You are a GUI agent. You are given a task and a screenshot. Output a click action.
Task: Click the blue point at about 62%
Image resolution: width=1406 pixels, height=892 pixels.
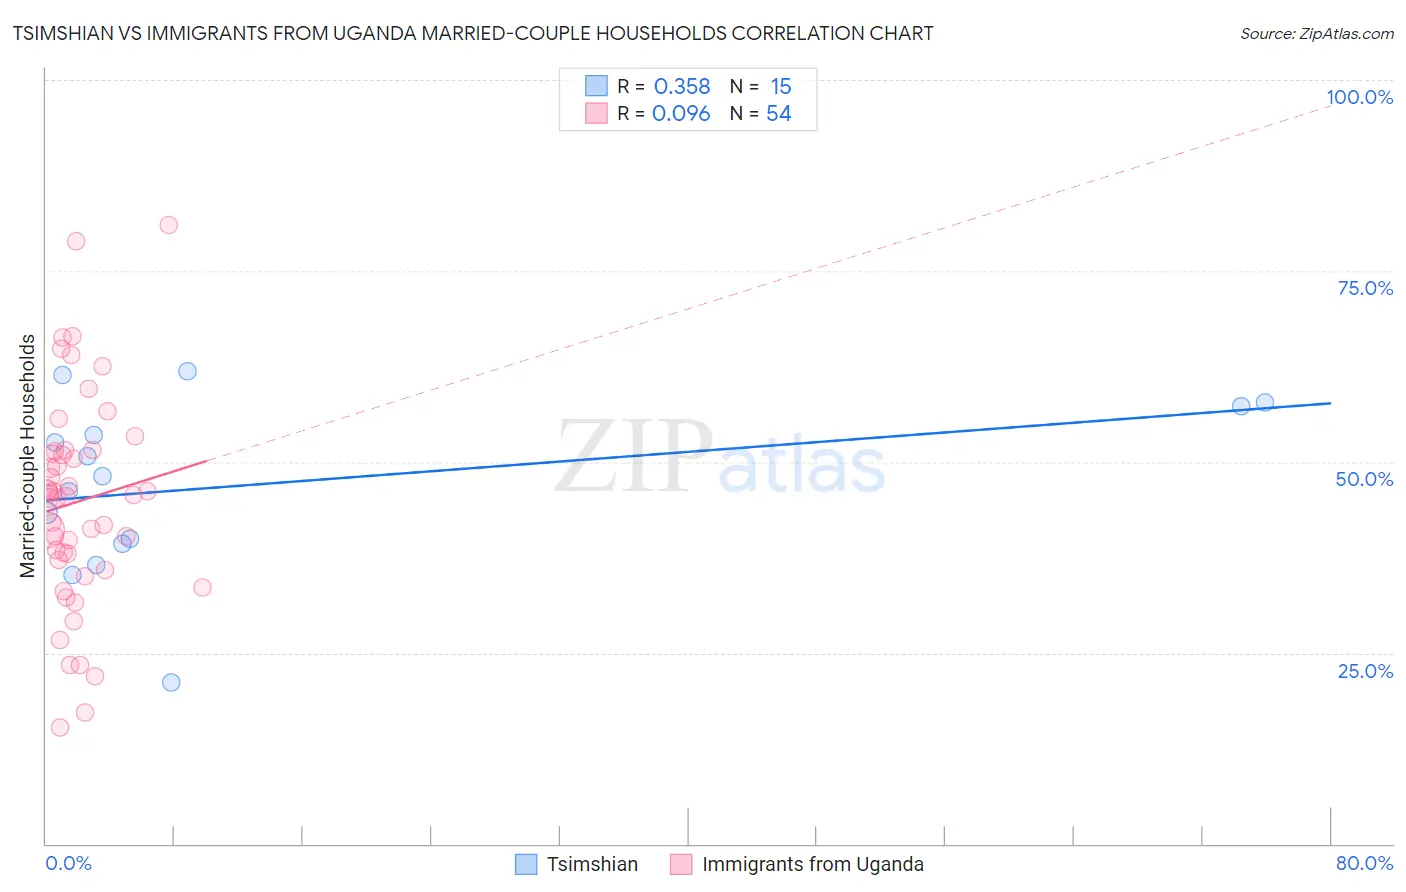tap(187, 371)
